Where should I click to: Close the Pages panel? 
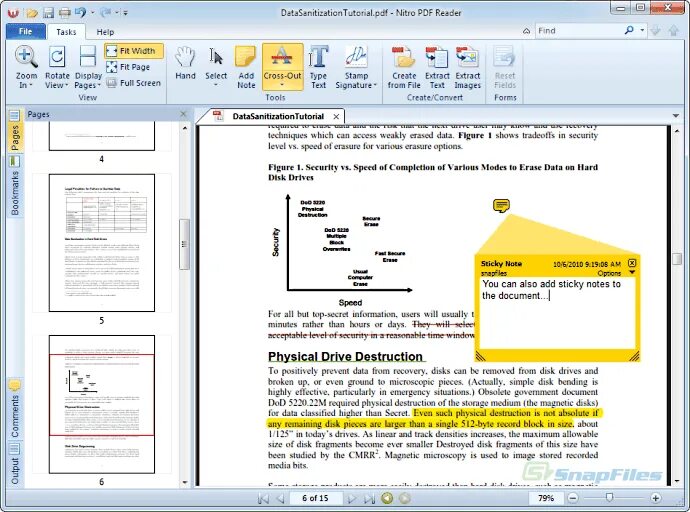tap(184, 114)
